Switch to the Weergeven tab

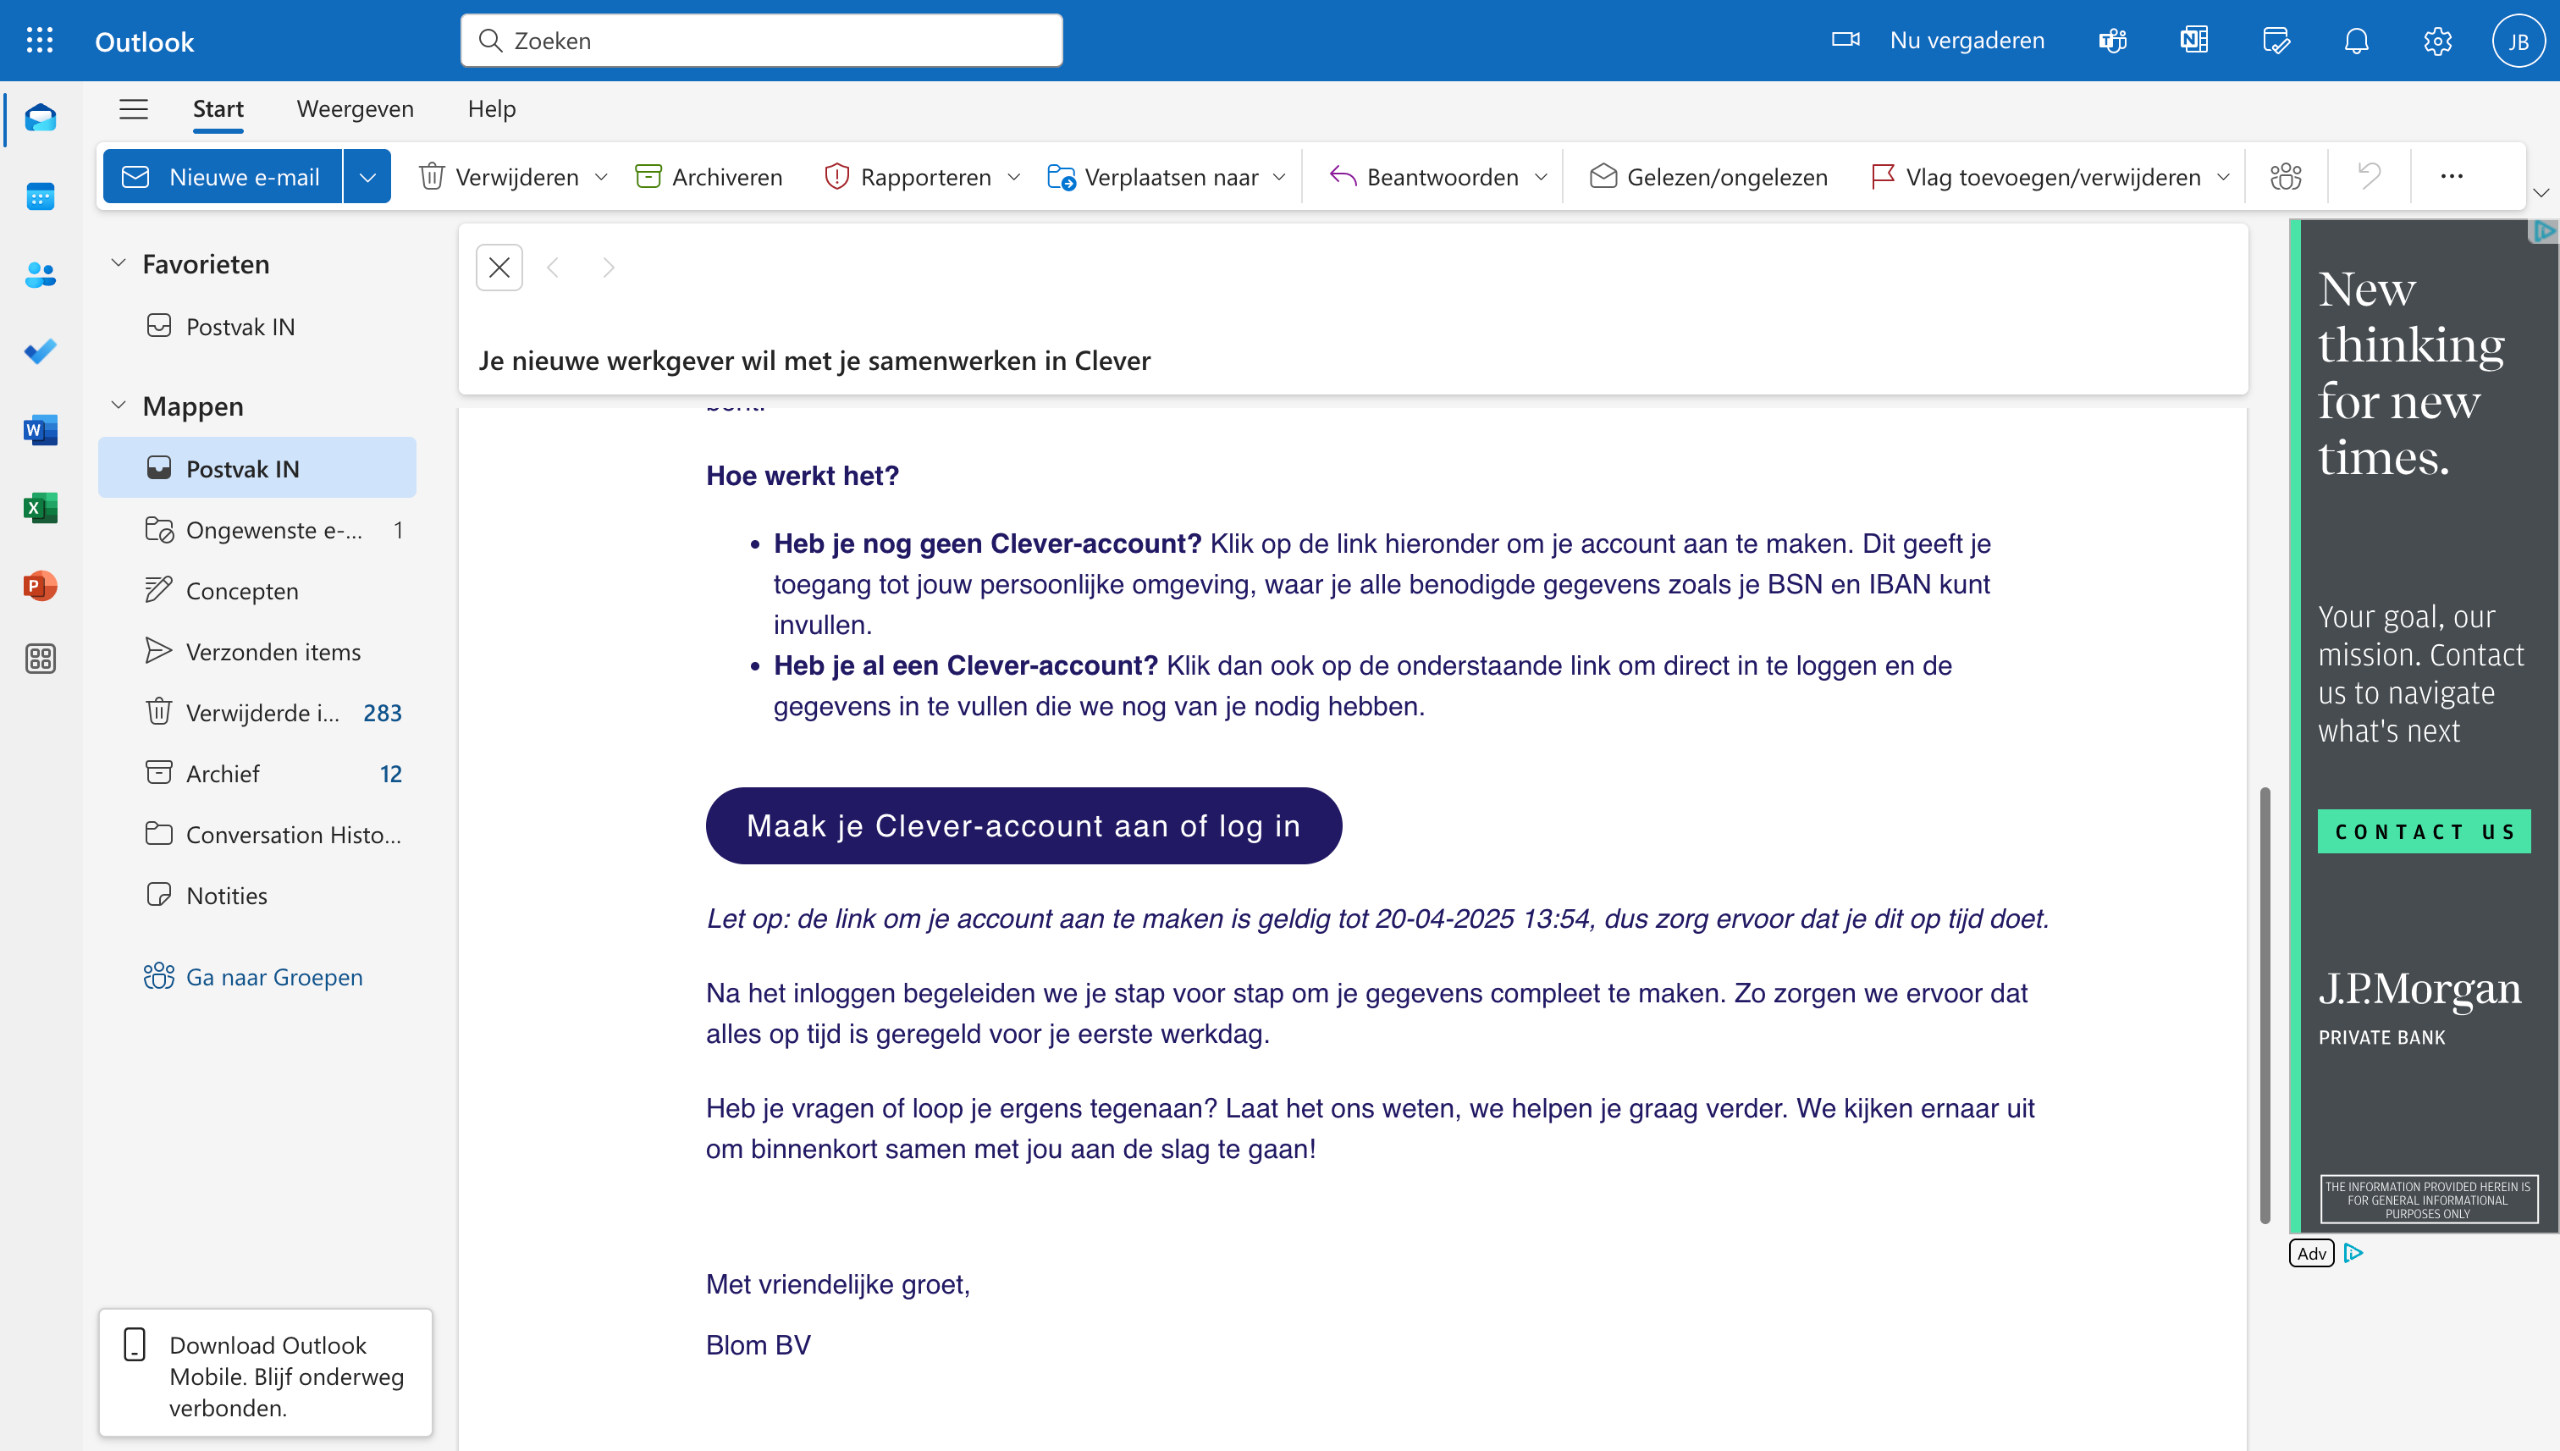coord(355,109)
